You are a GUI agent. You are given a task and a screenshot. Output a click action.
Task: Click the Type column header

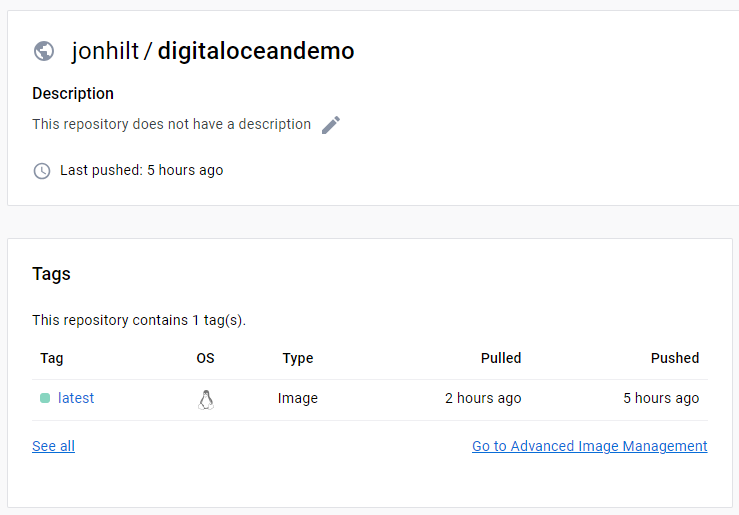(298, 358)
